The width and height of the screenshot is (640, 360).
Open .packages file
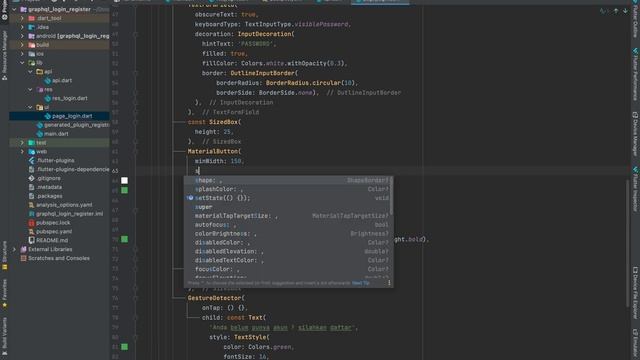(x=45, y=196)
